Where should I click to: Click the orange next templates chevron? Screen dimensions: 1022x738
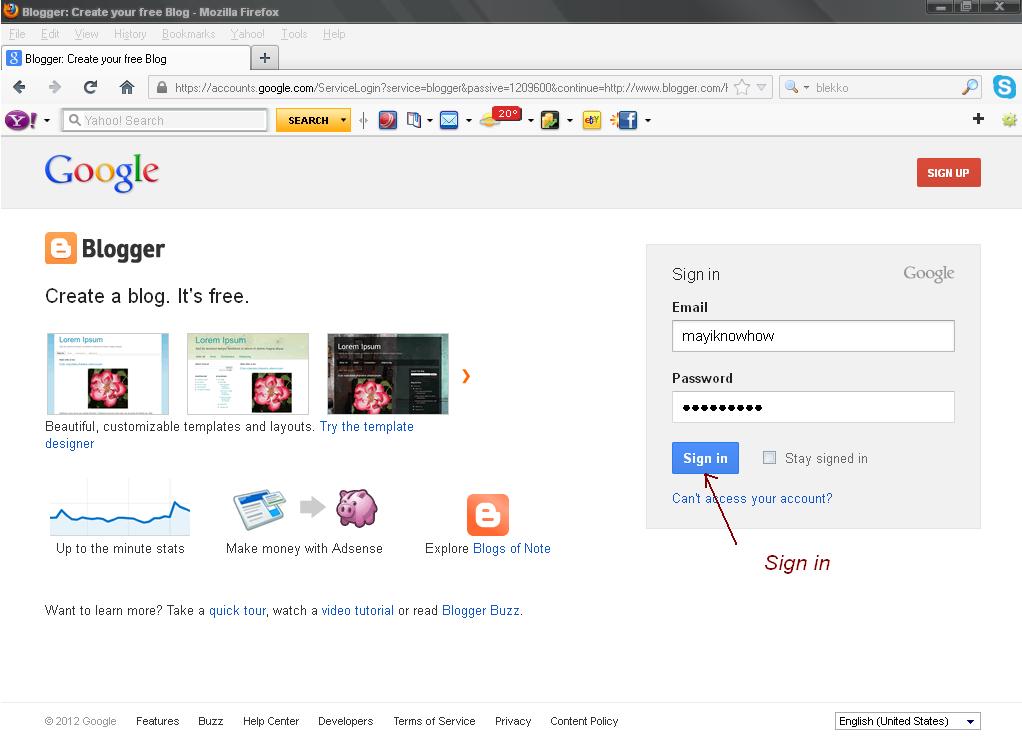click(x=466, y=376)
